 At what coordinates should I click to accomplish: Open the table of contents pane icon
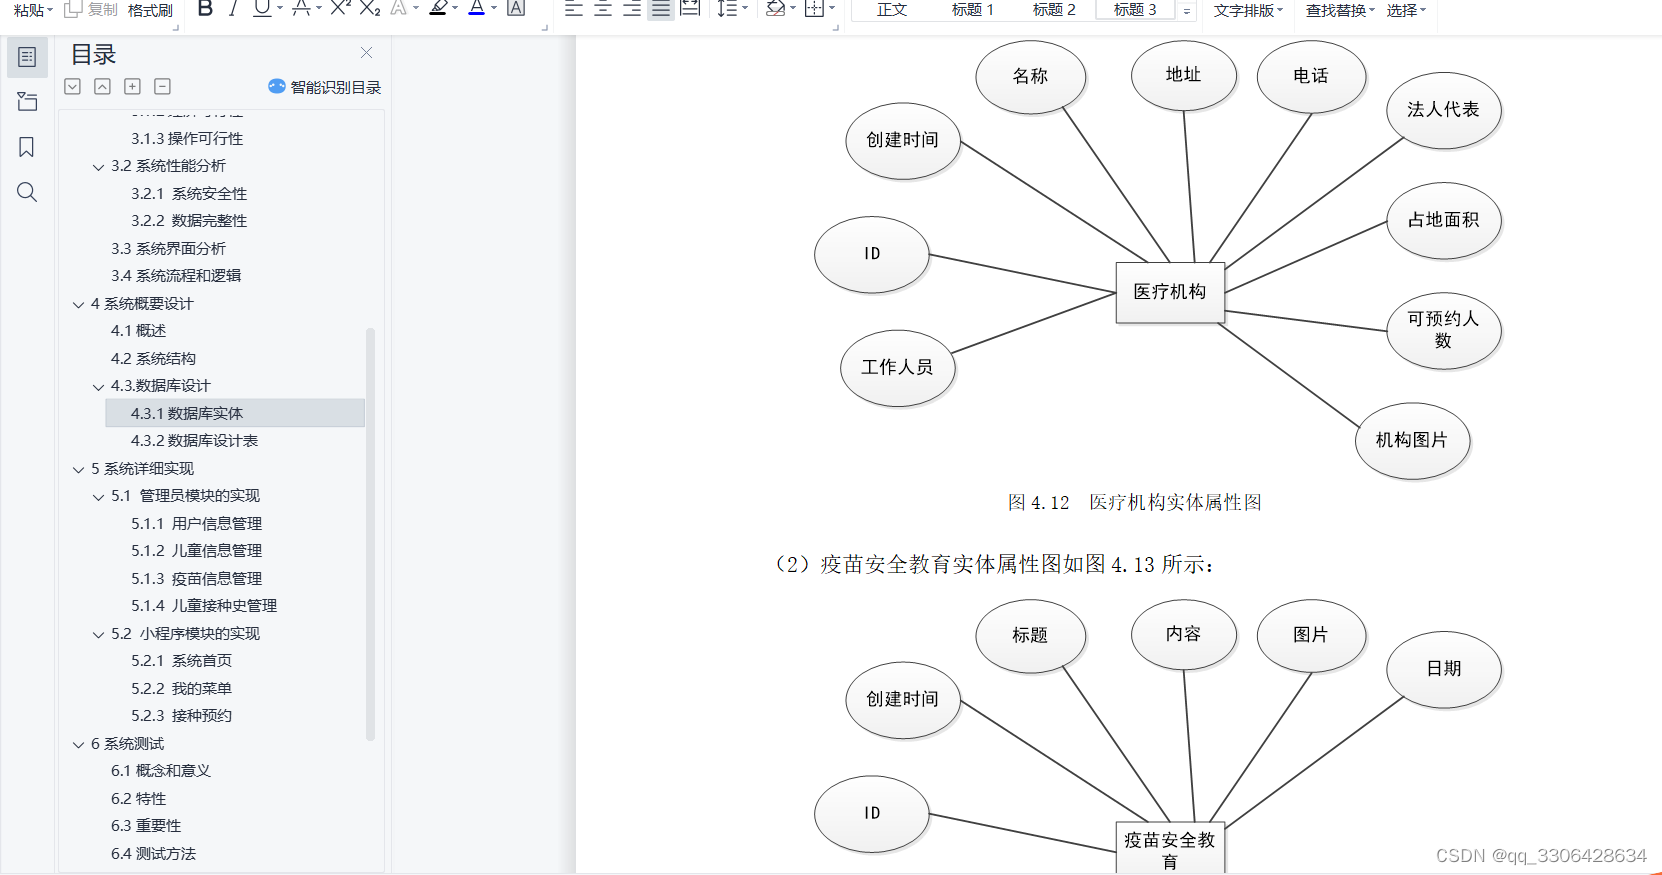point(27,57)
